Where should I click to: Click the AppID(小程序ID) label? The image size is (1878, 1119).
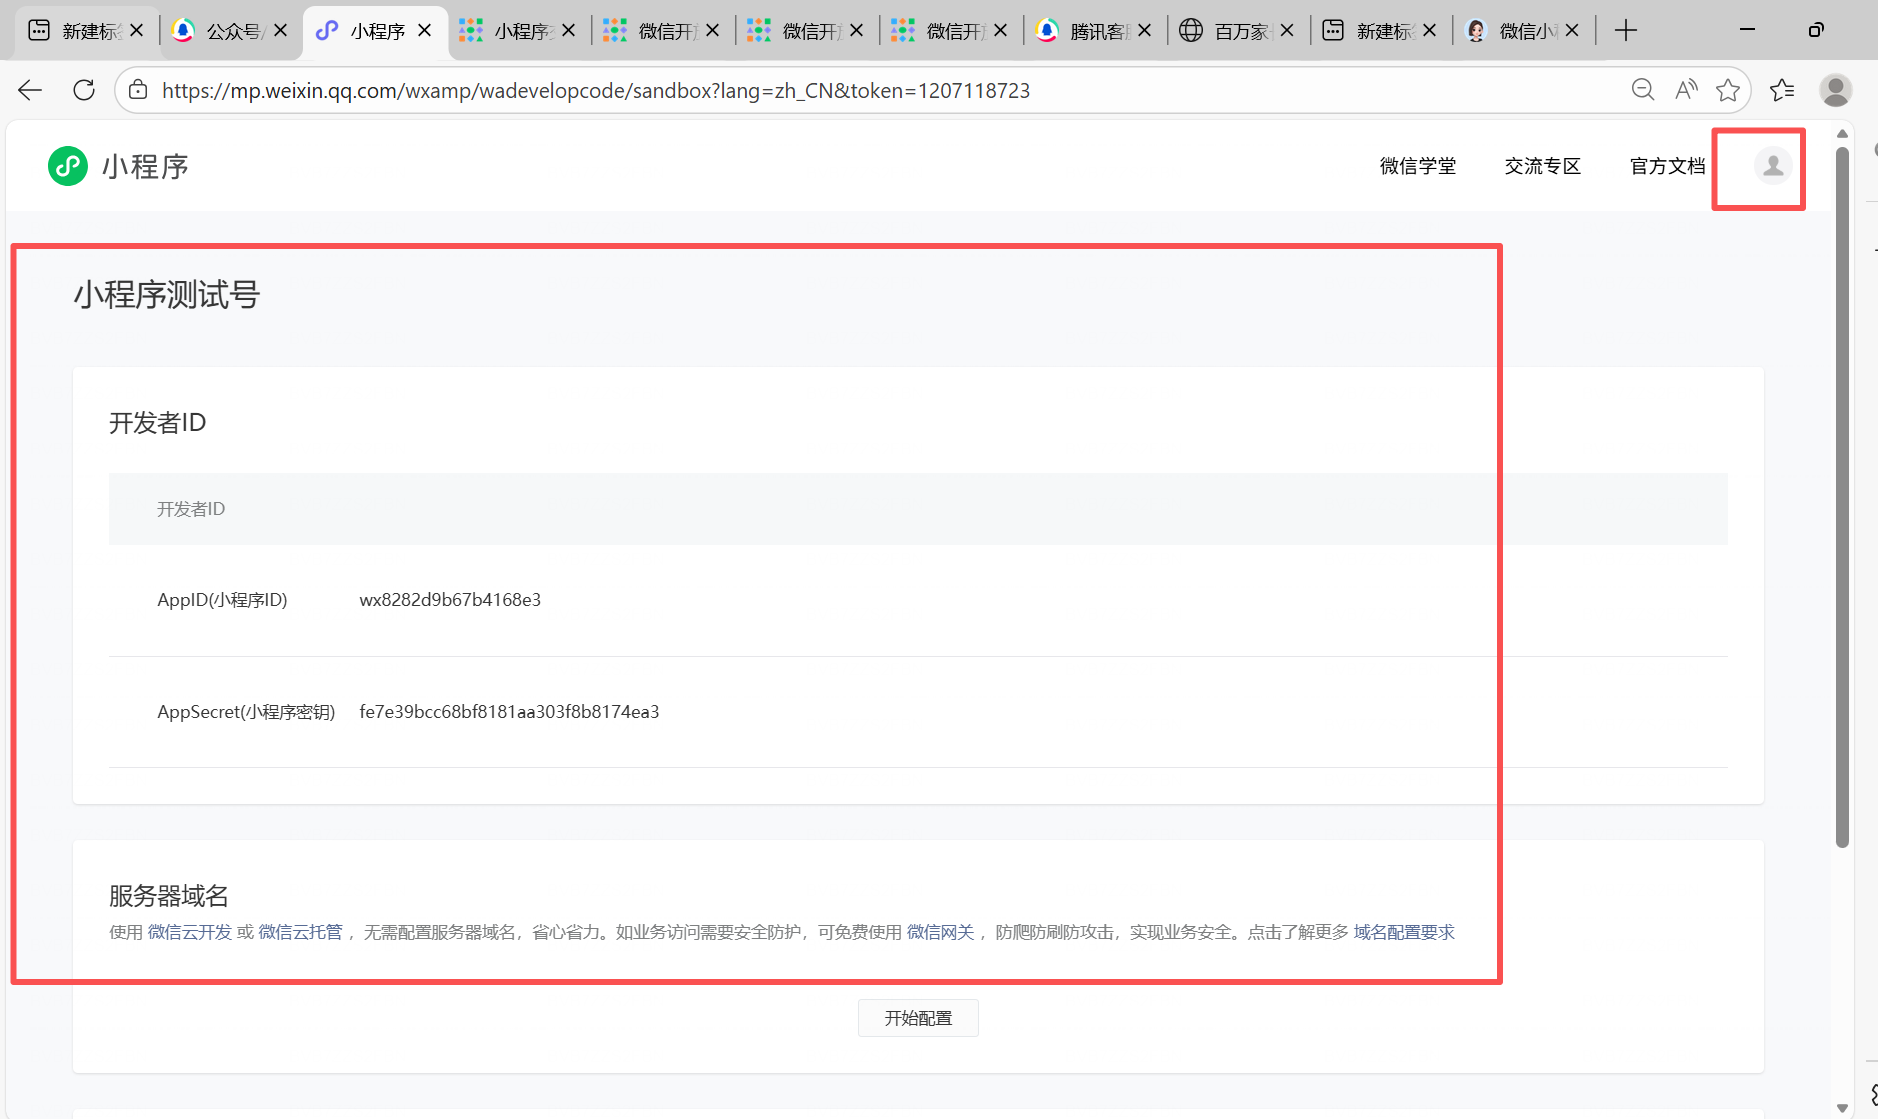click(x=222, y=600)
